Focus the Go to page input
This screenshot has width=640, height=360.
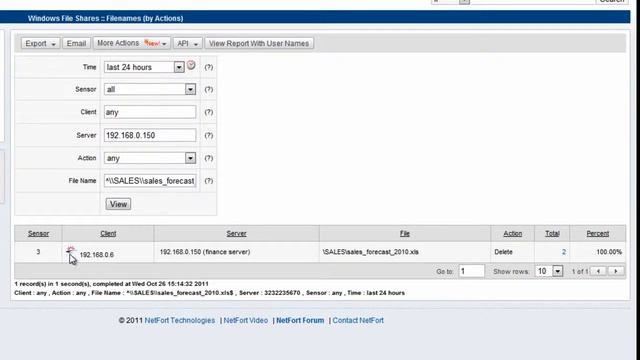471,271
